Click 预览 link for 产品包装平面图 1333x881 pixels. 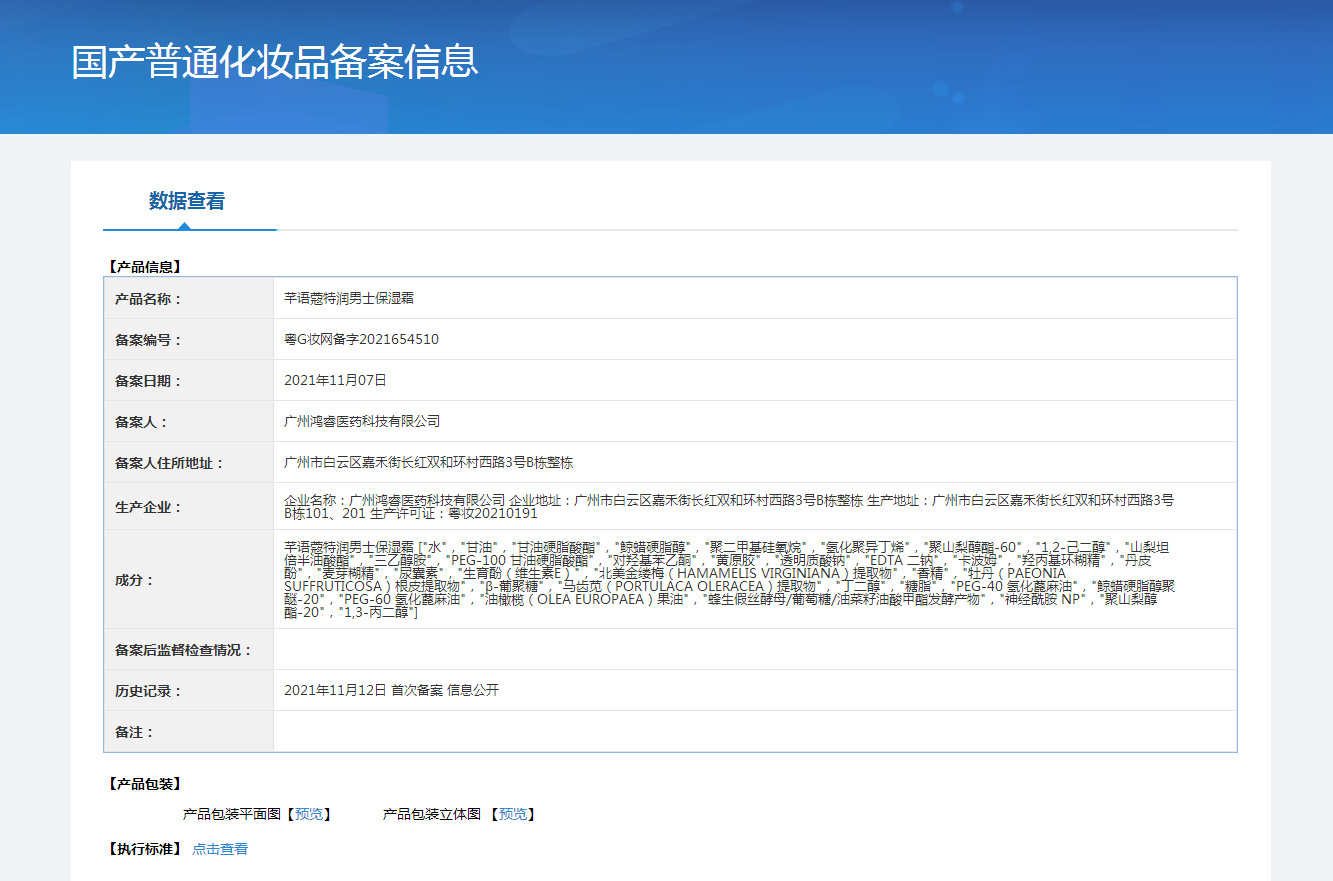[309, 814]
